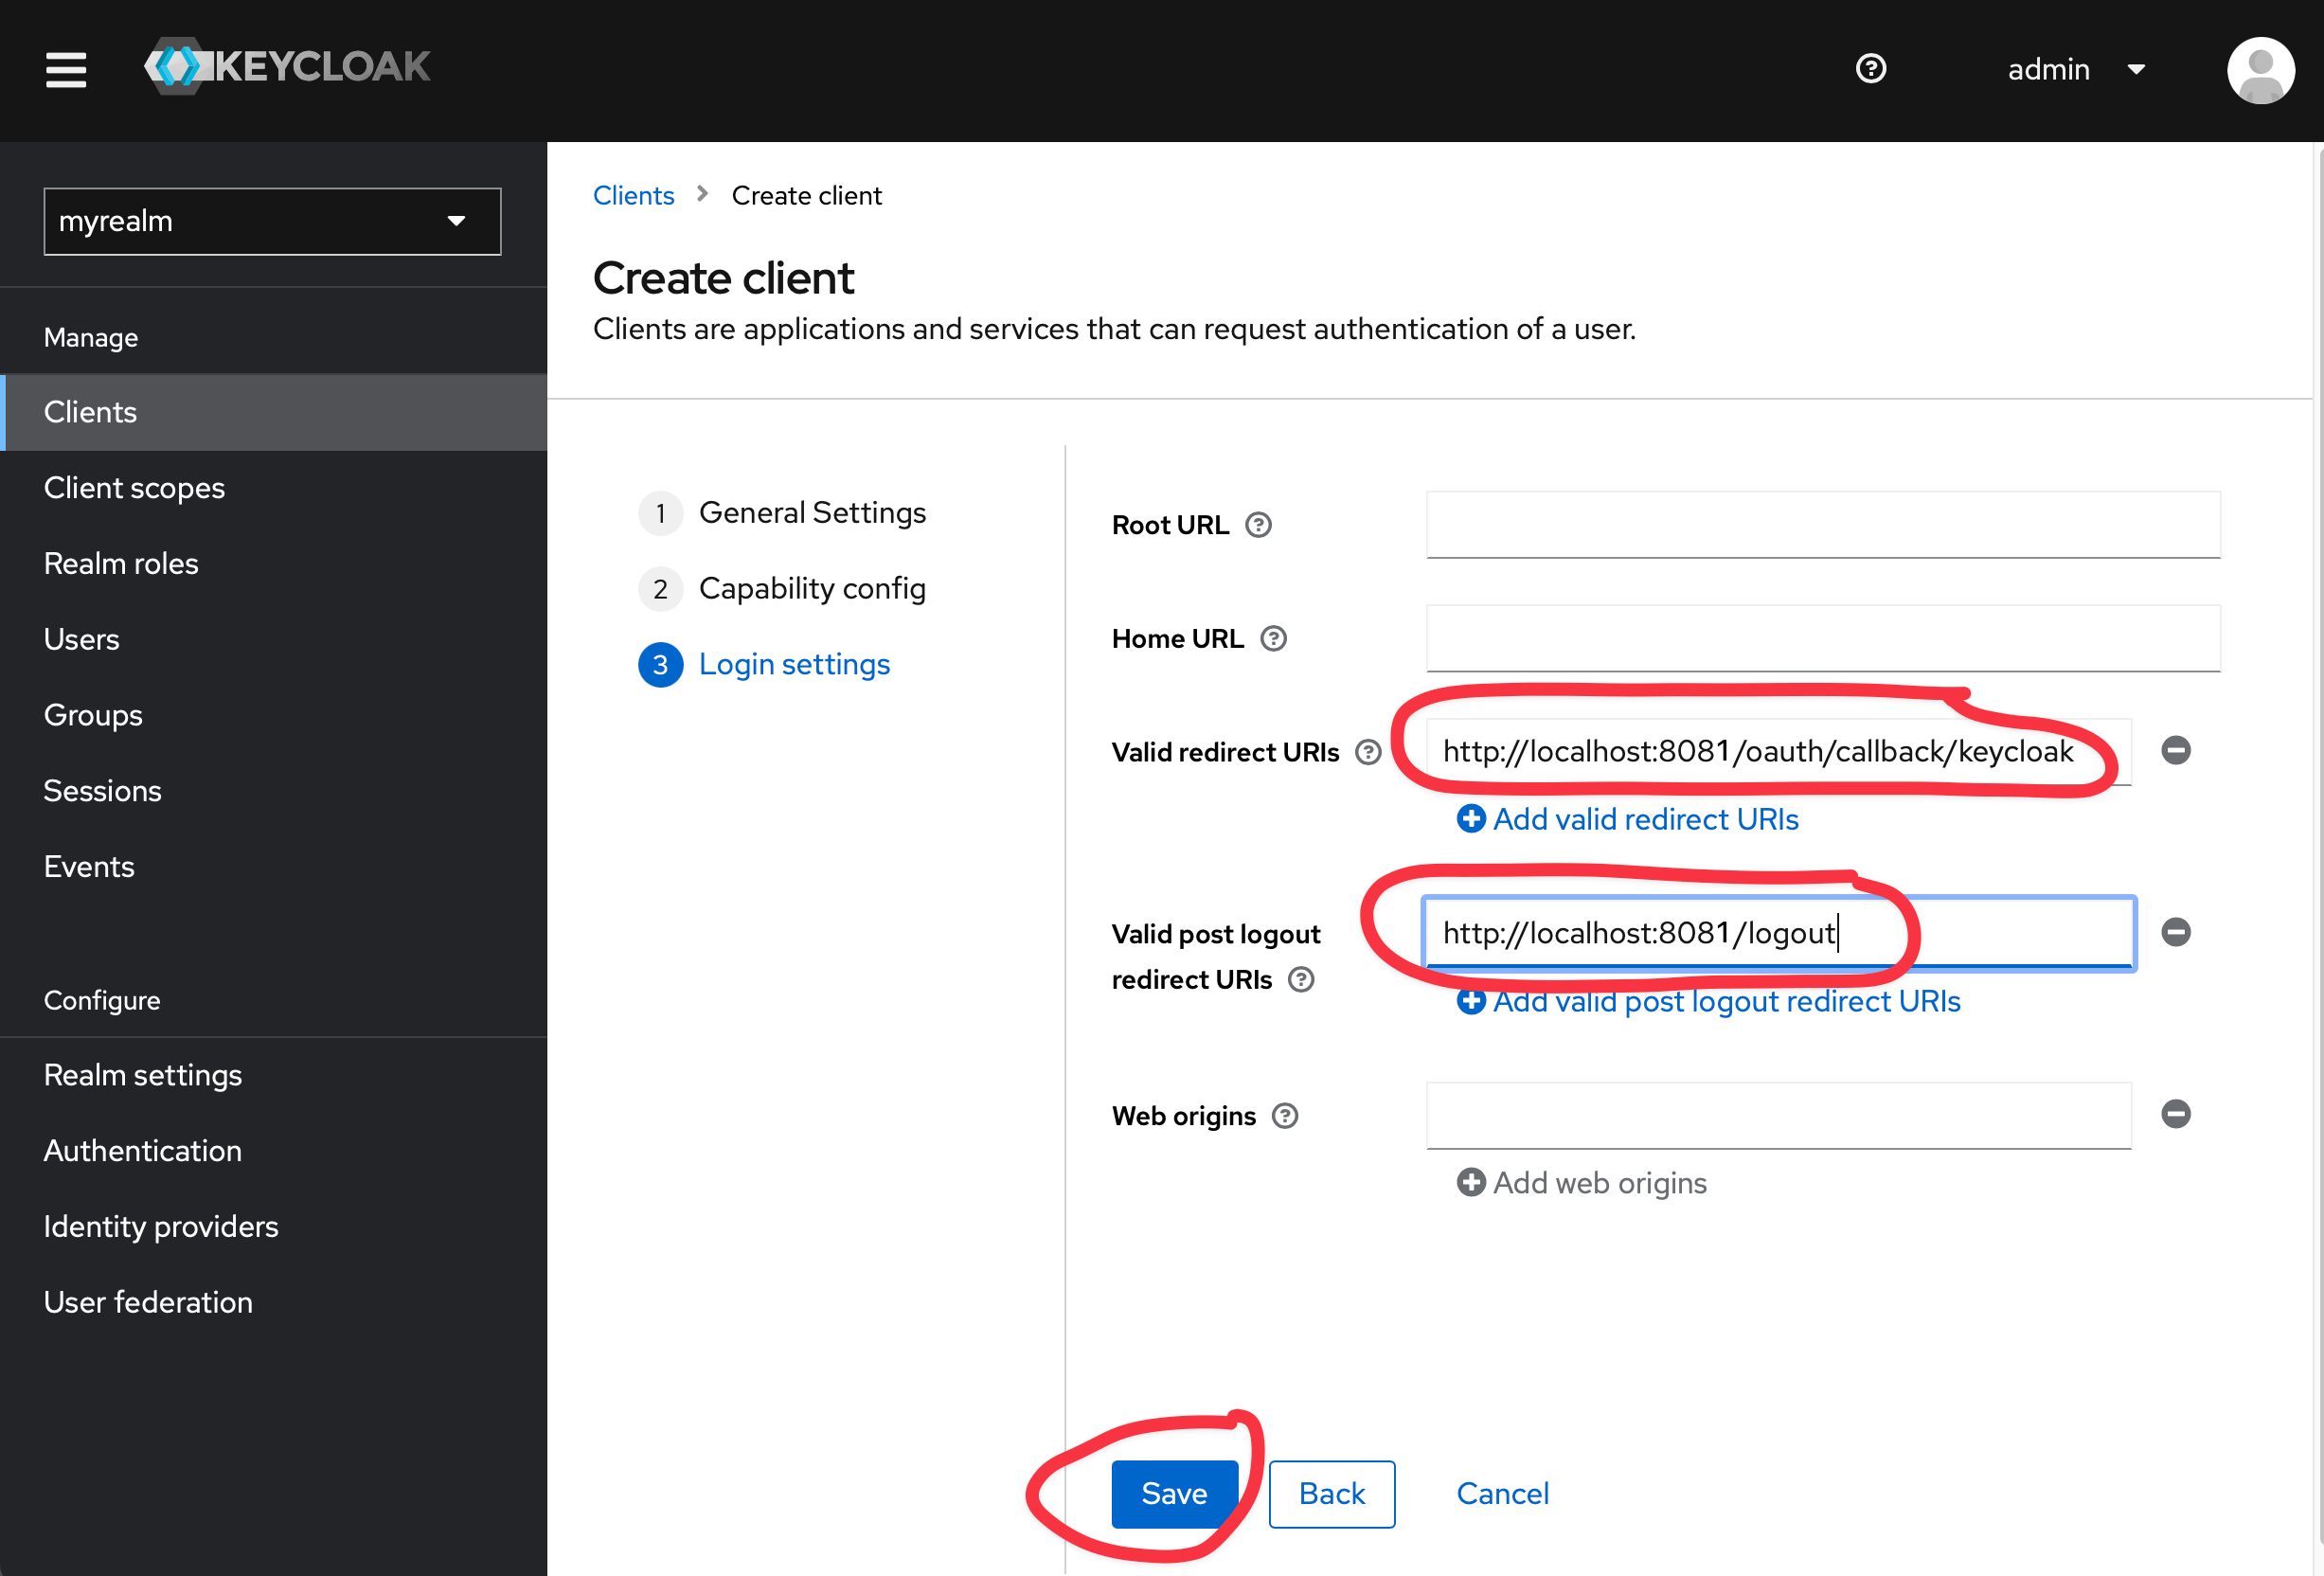Switch to General Settings step tab
The height and width of the screenshot is (1576, 2324).
(x=813, y=510)
